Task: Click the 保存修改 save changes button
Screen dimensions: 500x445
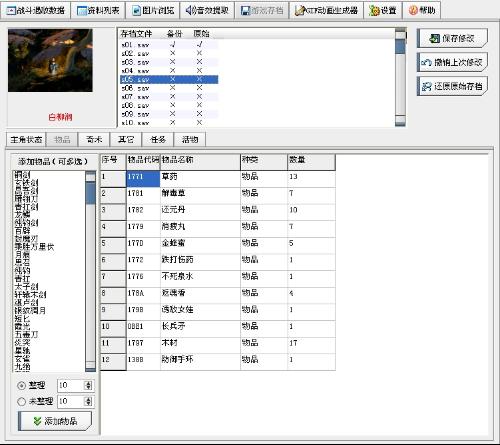Action: [452, 38]
